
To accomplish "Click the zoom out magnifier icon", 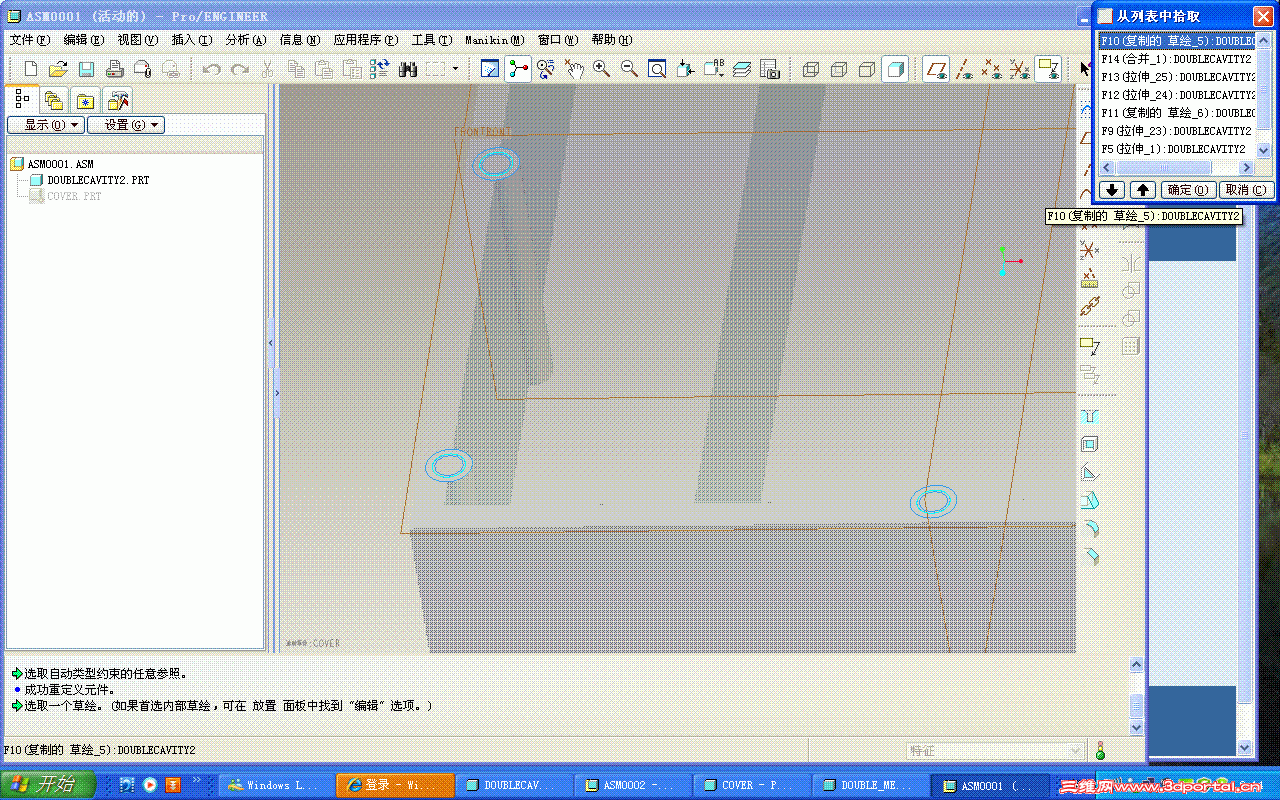I will coord(630,69).
